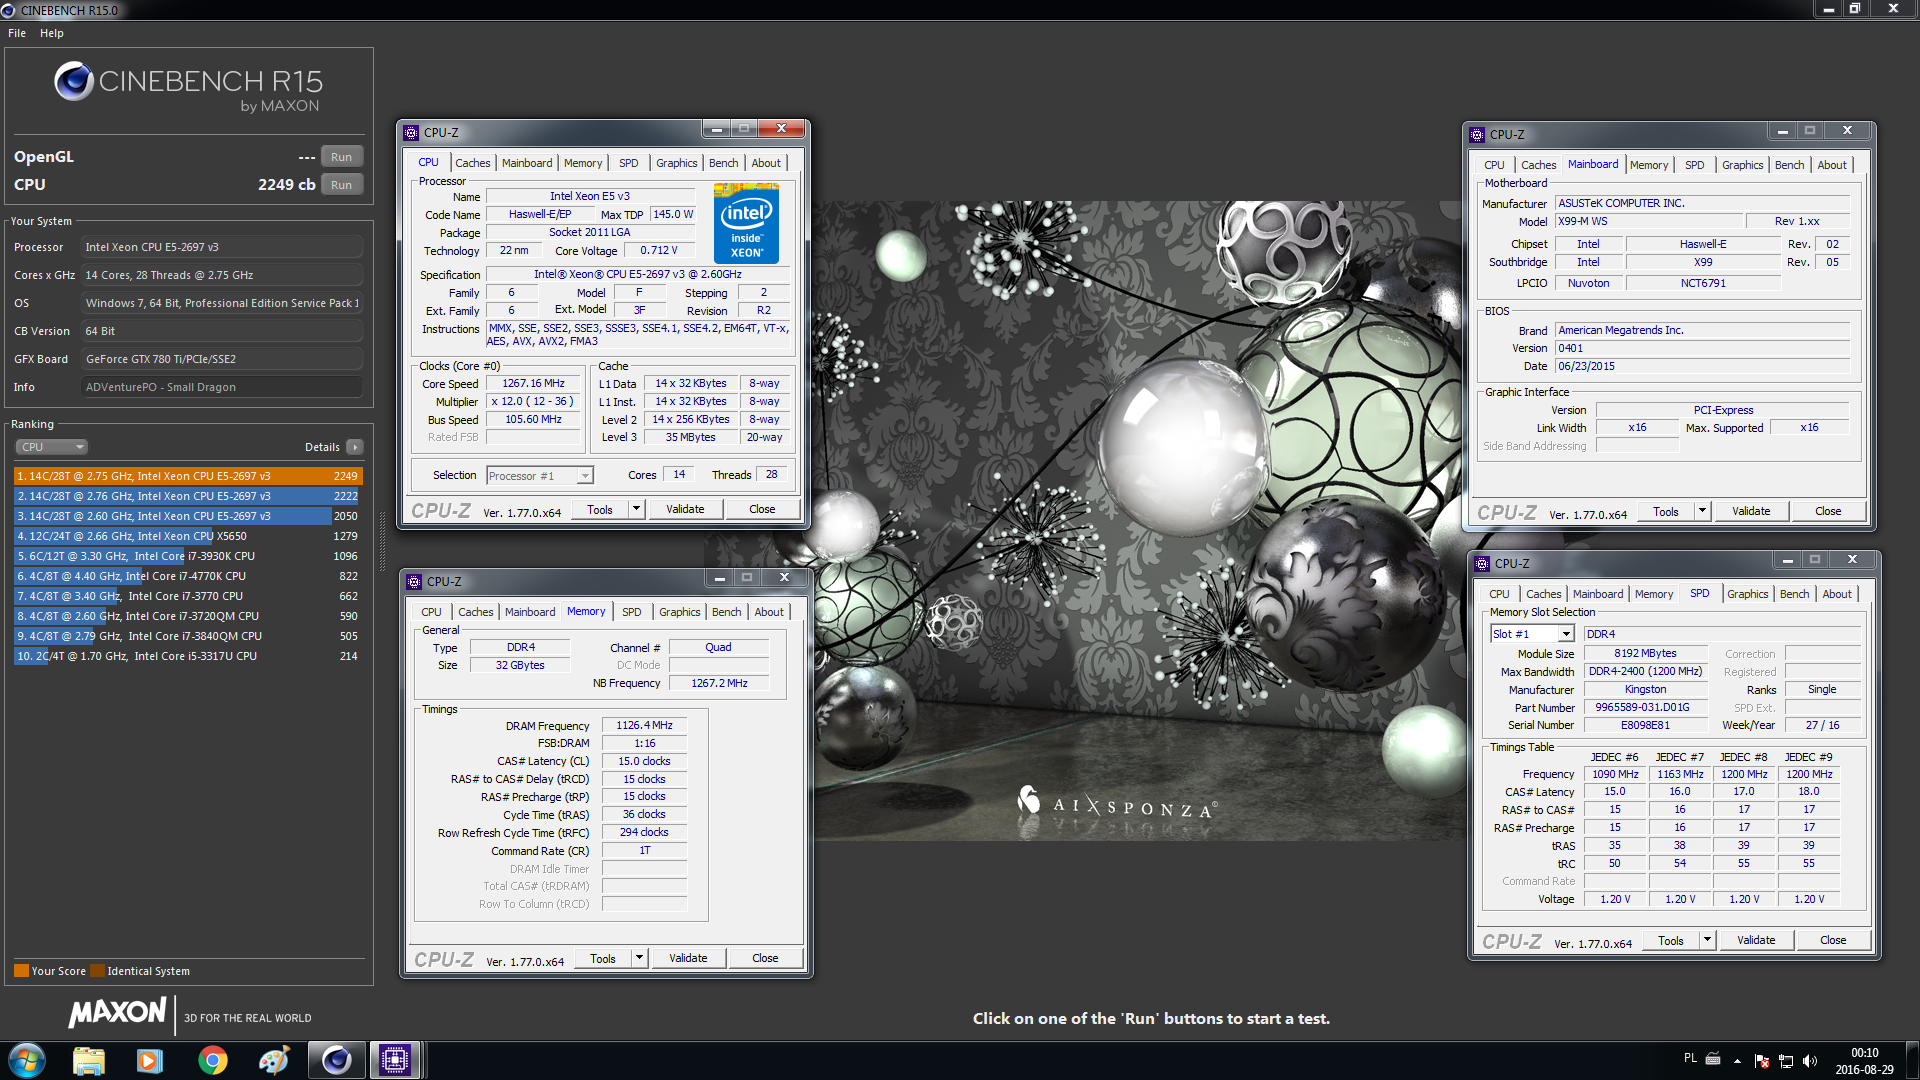Click Tools button in CPU-Z SPD window
This screenshot has height=1080, width=1920.
1671,940
